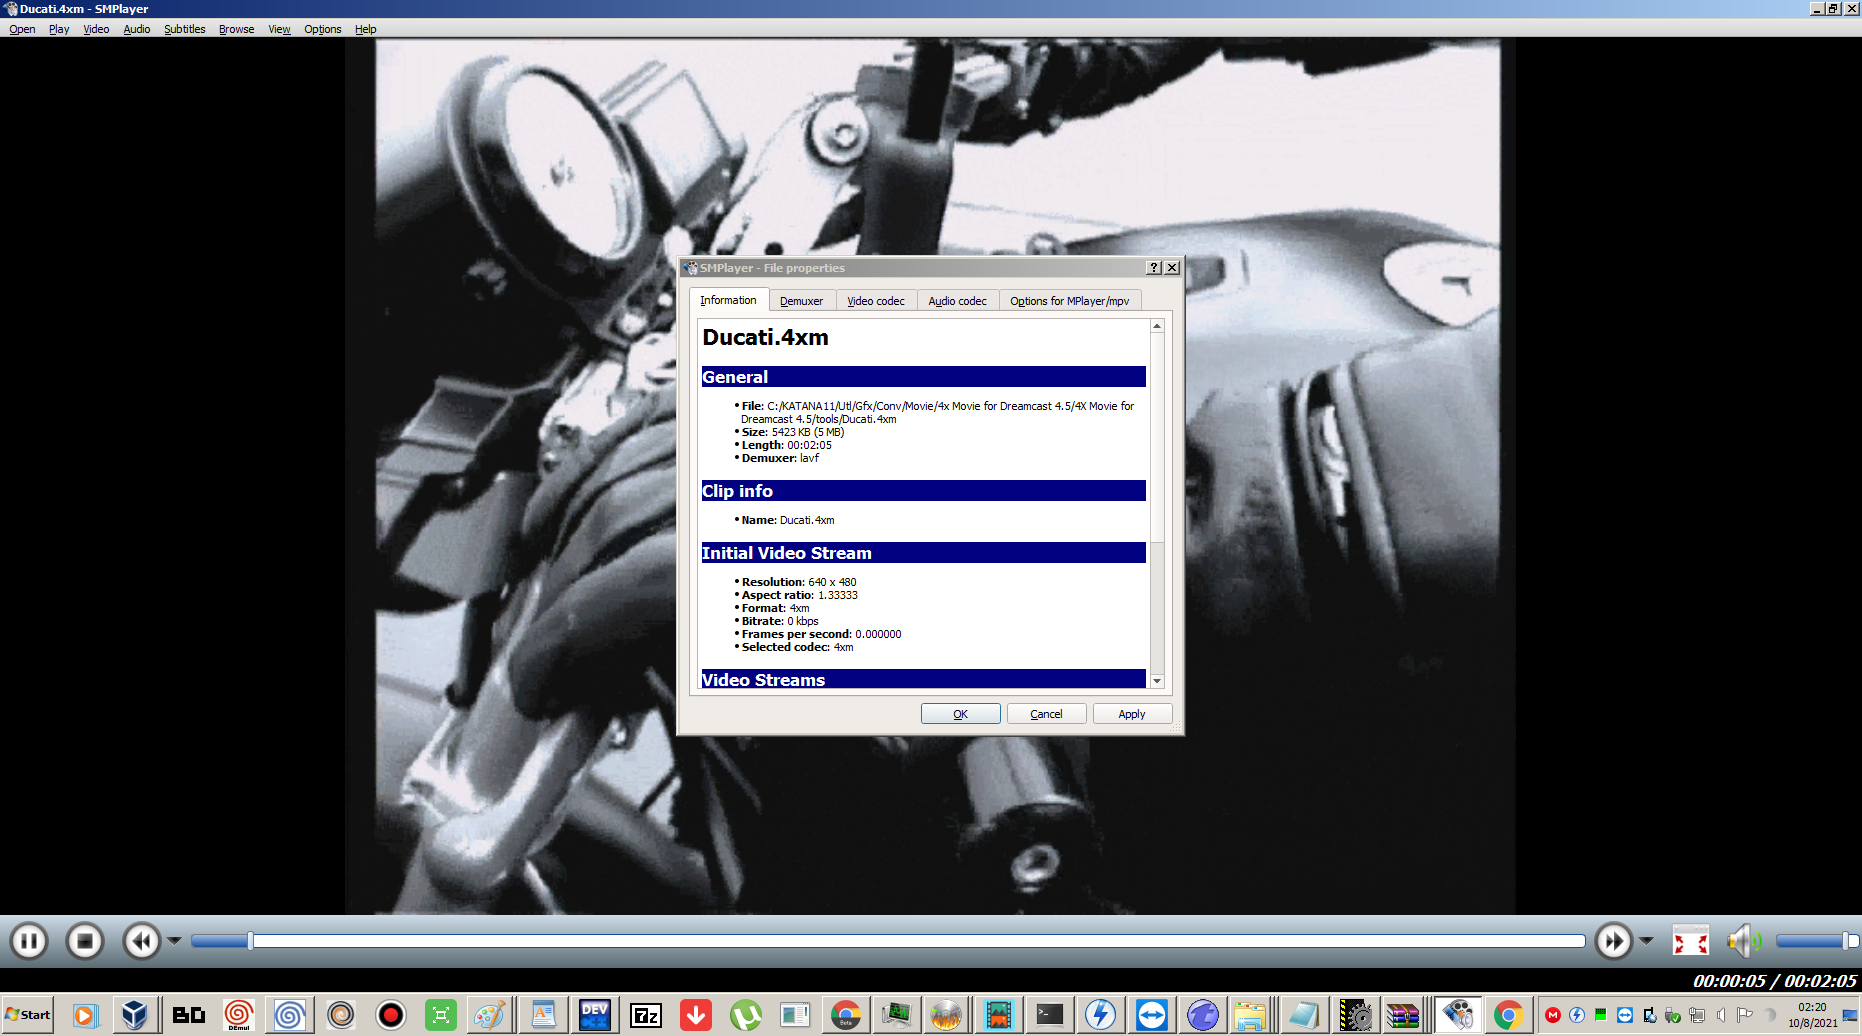The image size is (1862, 1036).
Task: Open the system monitor icon in taskbar
Action: pyautogui.click(x=897, y=1016)
